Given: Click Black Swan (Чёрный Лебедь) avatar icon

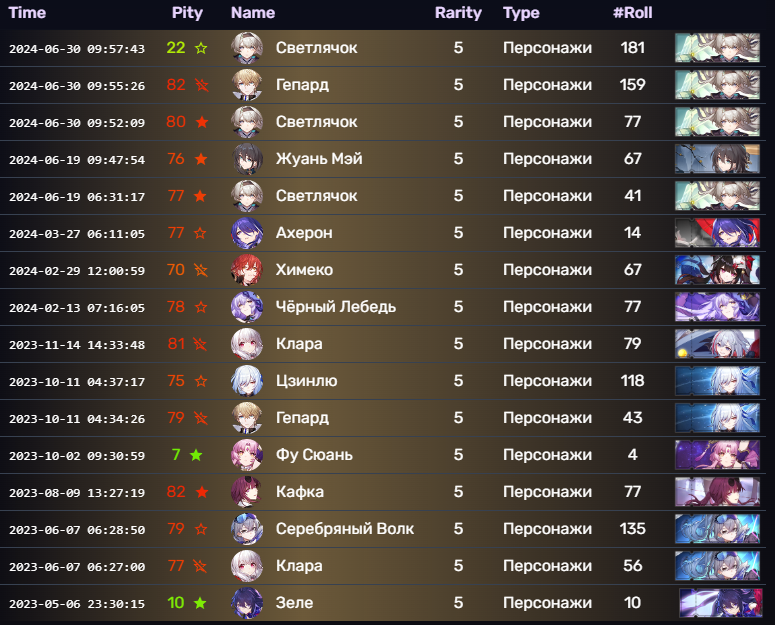Looking at the screenshot, I should [247, 307].
